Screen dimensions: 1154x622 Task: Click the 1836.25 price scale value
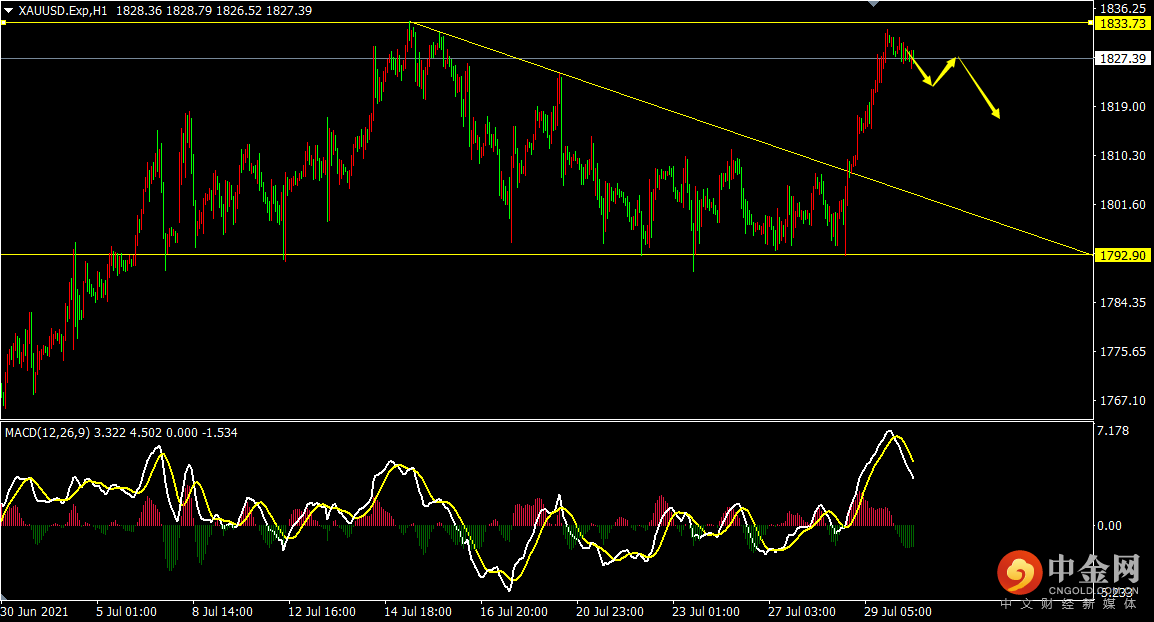coord(1122,9)
